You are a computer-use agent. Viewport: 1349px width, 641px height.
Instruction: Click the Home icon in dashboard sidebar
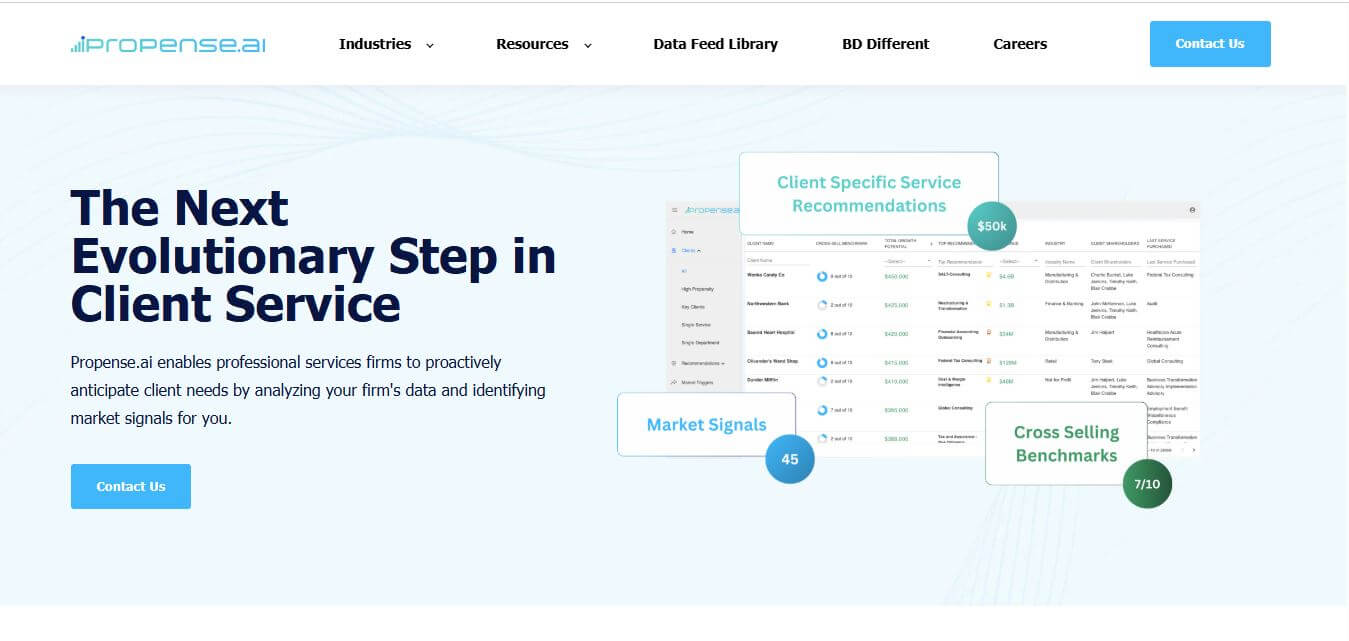click(x=674, y=231)
